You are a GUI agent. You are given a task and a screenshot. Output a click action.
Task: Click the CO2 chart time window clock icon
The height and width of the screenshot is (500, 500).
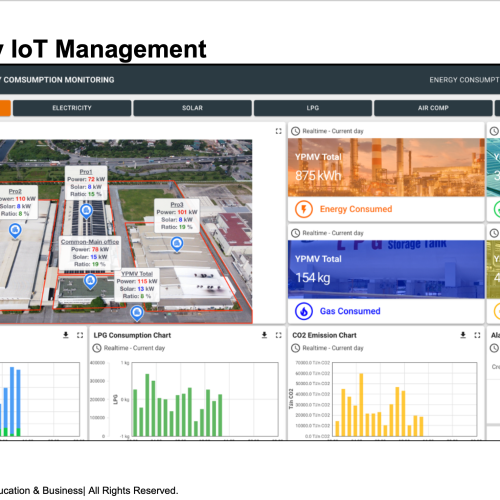point(295,348)
